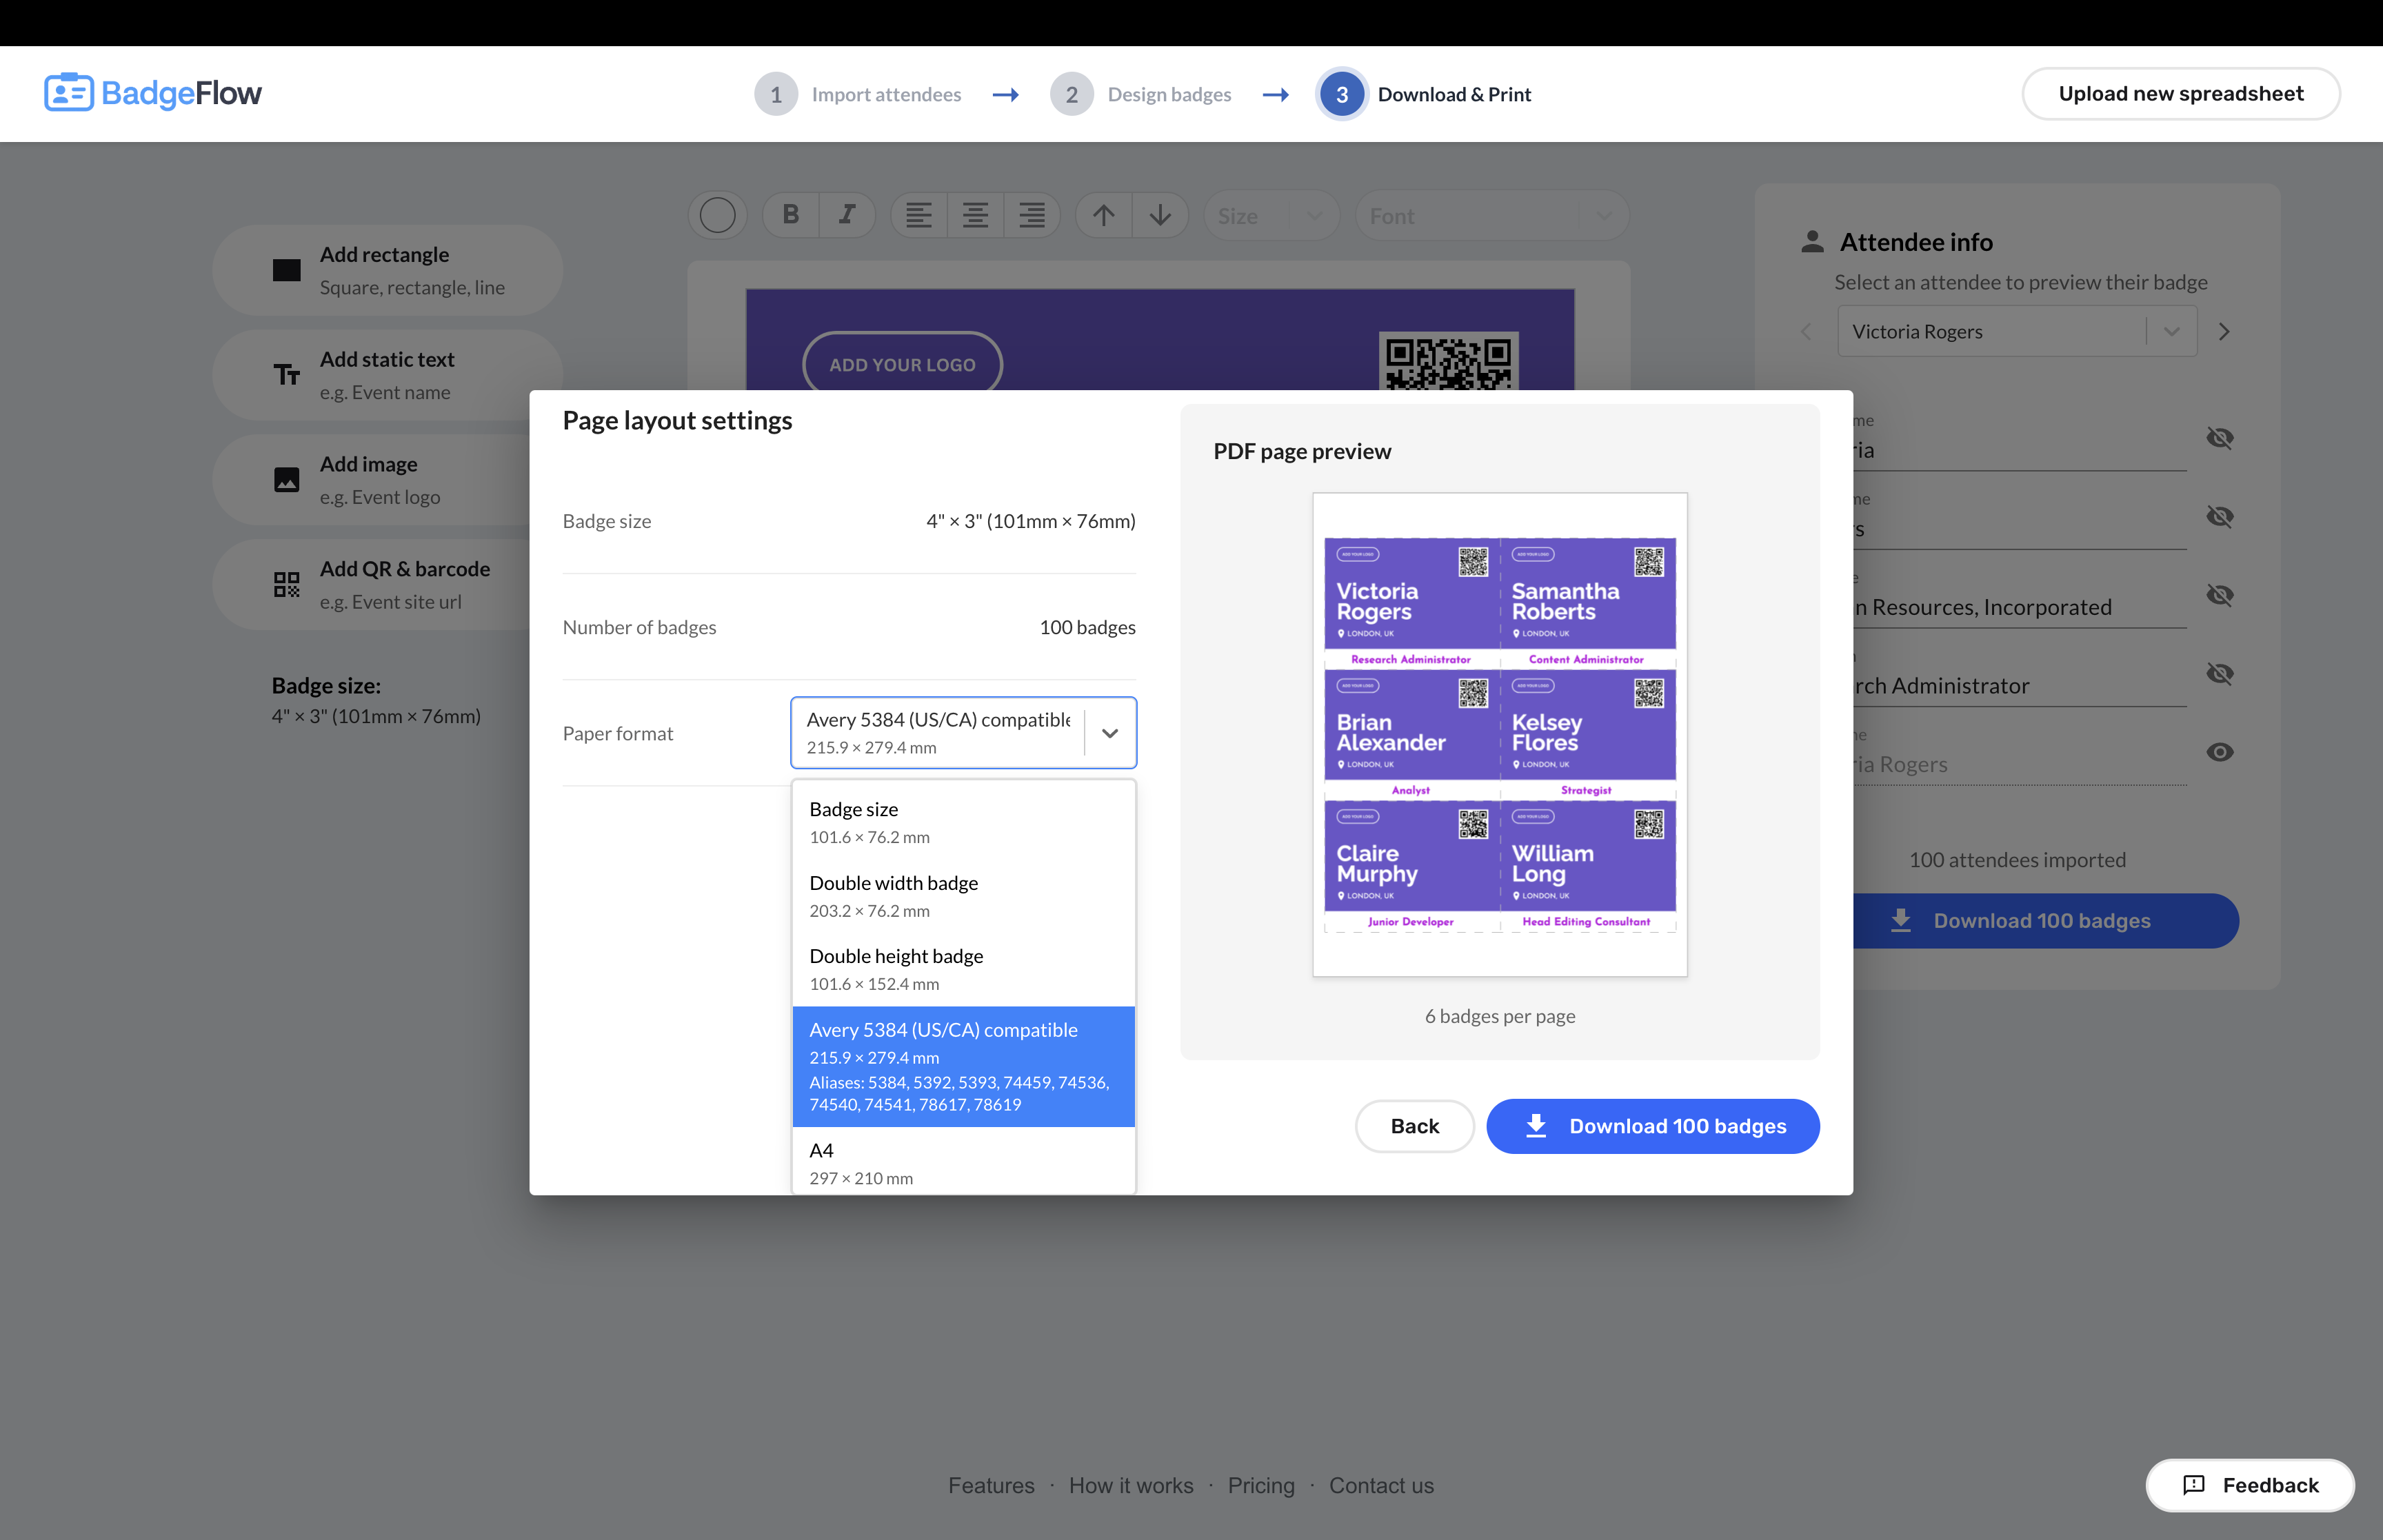This screenshot has height=1540, width=2383.
Task: Select Double height badge option
Action: [x=963, y=969]
